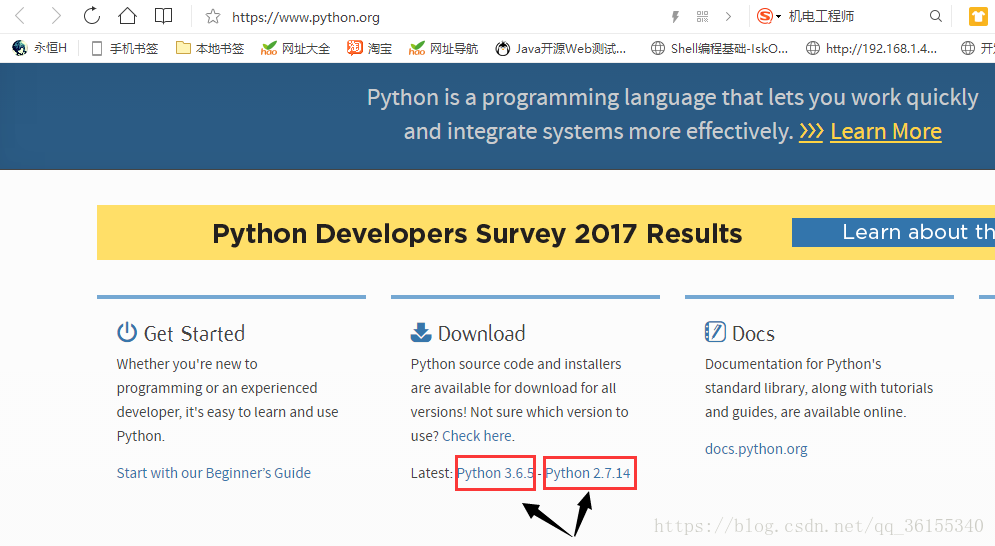Open the Get Started heading
Viewport: 995px width, 546px height.
(194, 333)
